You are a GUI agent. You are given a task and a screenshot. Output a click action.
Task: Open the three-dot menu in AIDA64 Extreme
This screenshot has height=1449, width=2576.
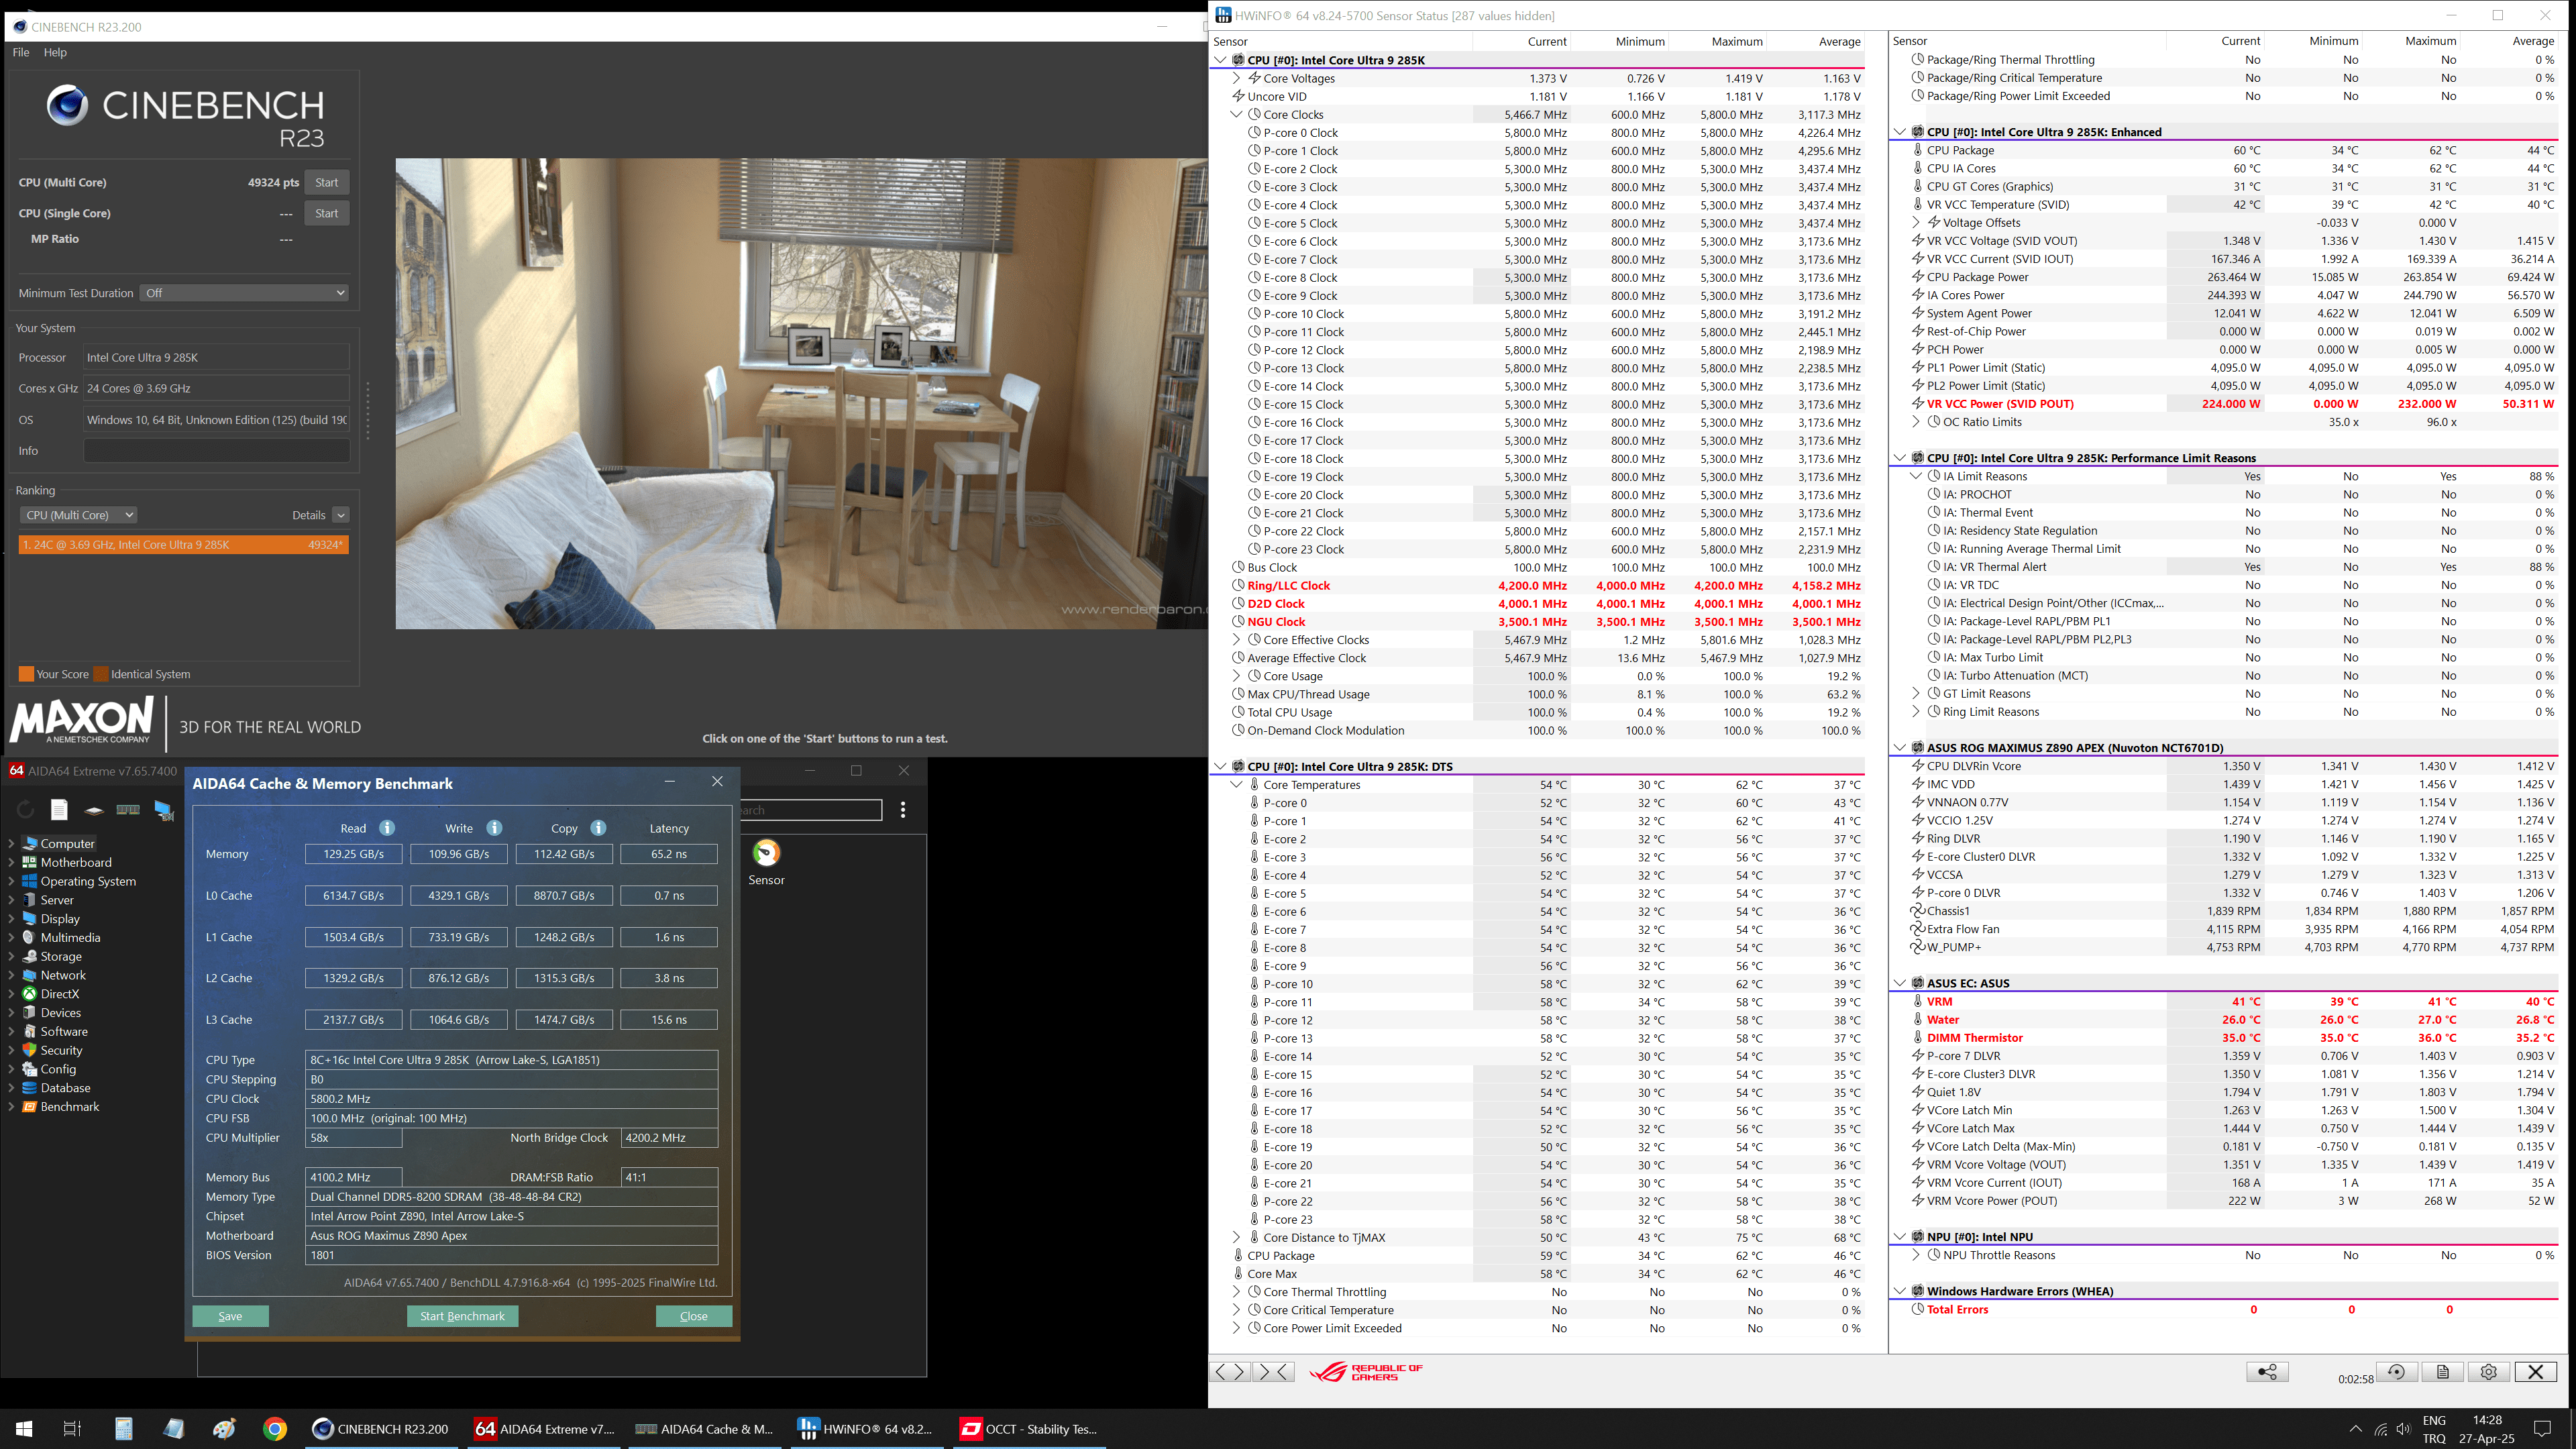click(x=903, y=810)
